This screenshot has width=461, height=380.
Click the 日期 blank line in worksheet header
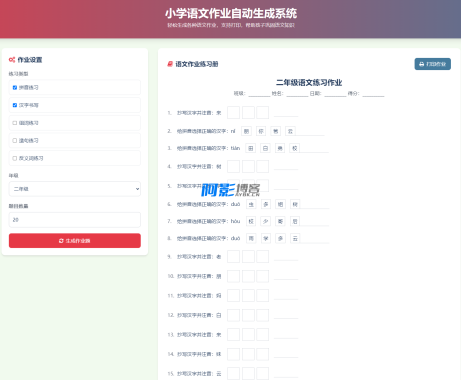(x=335, y=94)
